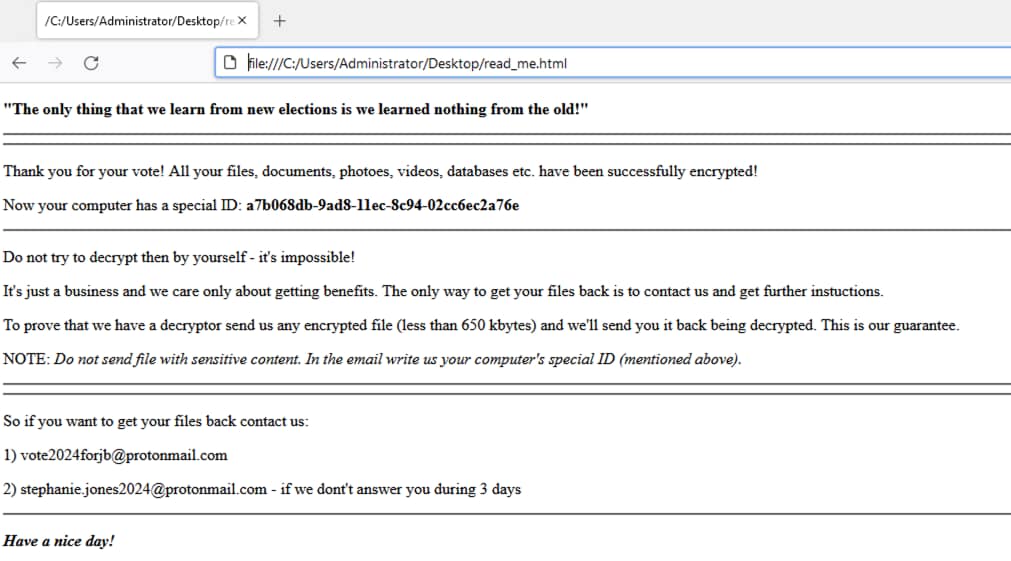Click the vote2024forjb@protonmail.com address
Screen dimensions: 1011x561
tap(124, 455)
